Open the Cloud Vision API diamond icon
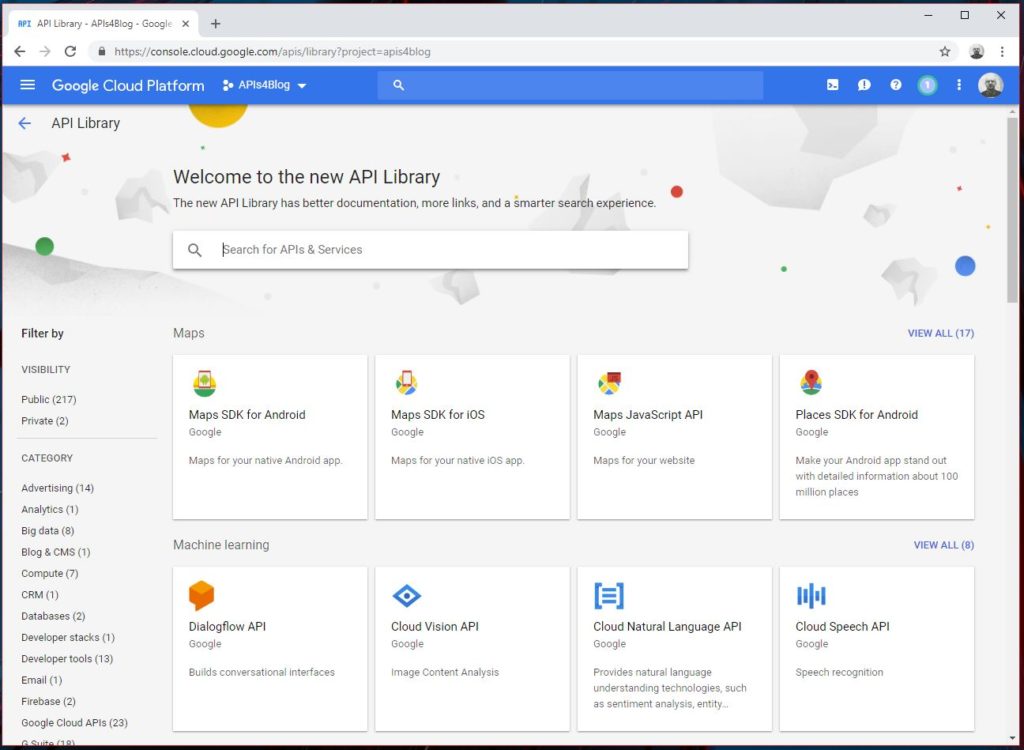Viewport: 1024px width, 750px height. pyautogui.click(x=406, y=594)
